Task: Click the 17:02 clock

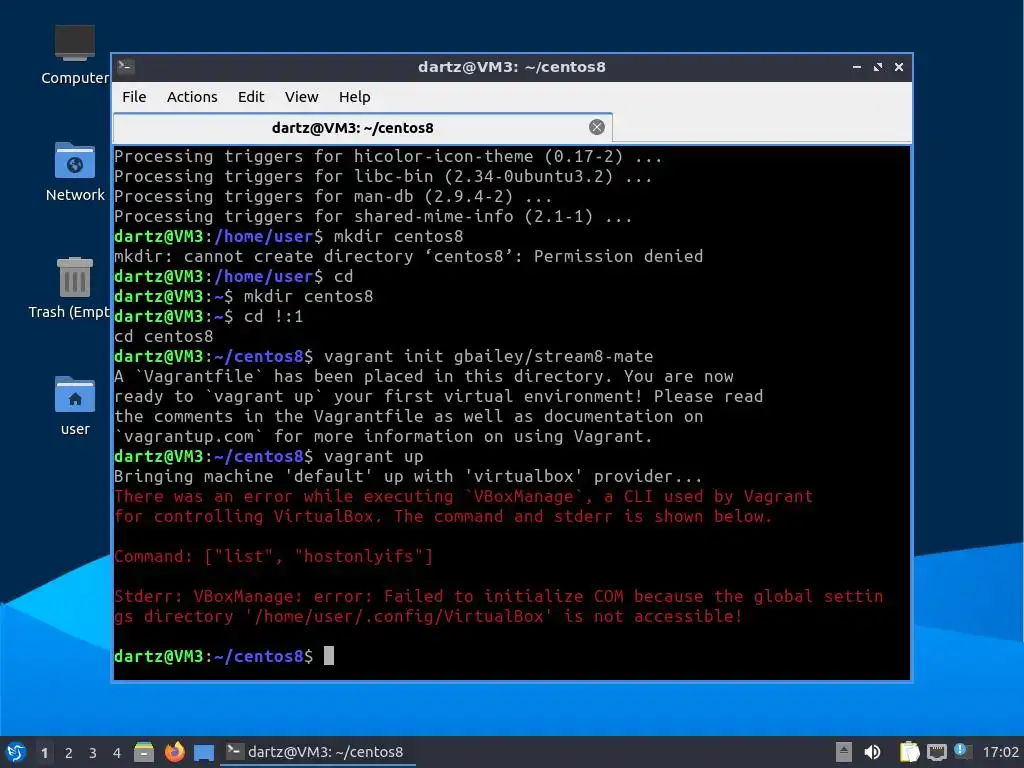Action: tap(1000, 752)
